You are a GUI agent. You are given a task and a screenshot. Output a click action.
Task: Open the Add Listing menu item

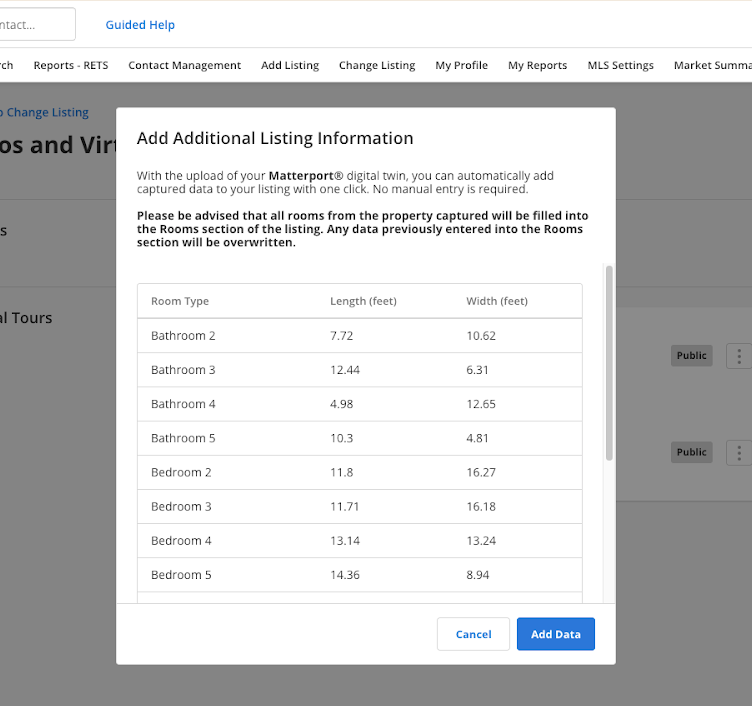(290, 65)
